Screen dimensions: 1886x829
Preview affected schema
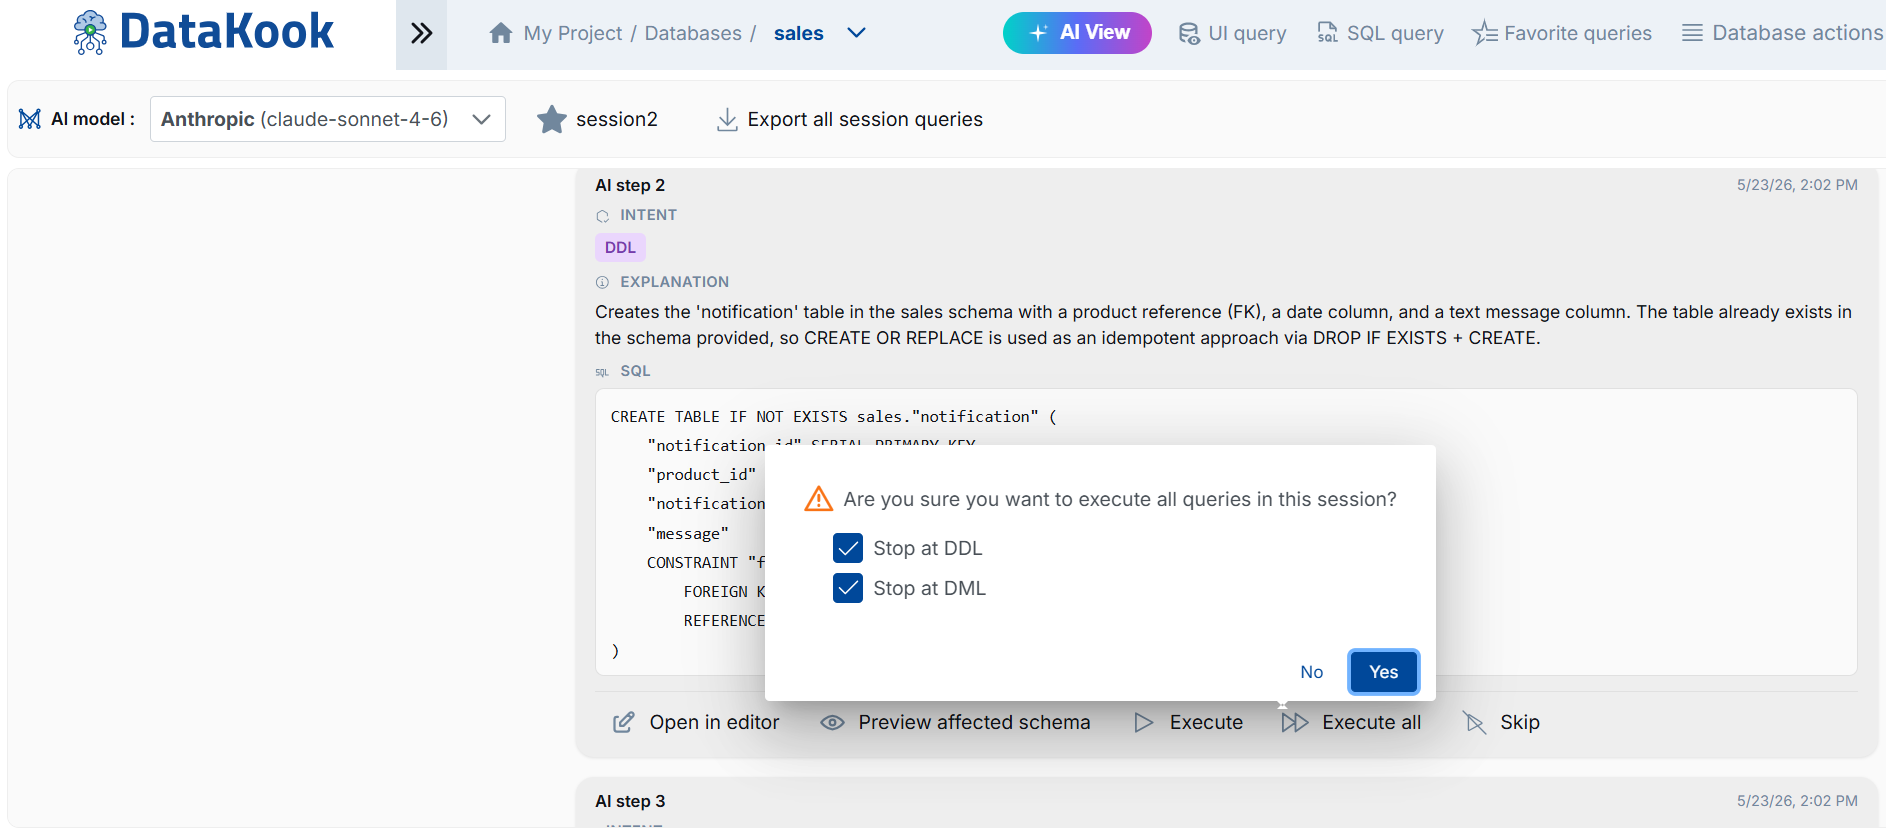tap(974, 722)
